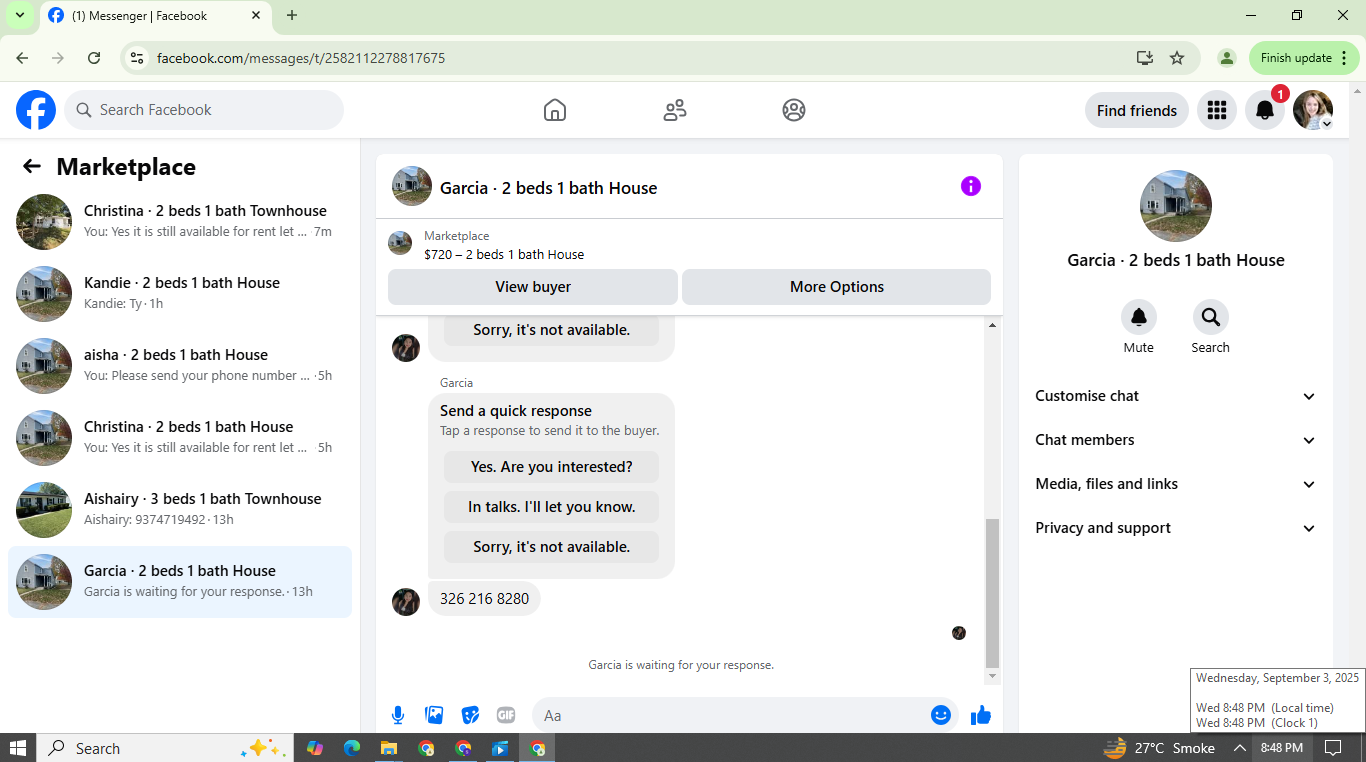Open the Windows notification center
1366x762 pixels.
[1332, 748]
